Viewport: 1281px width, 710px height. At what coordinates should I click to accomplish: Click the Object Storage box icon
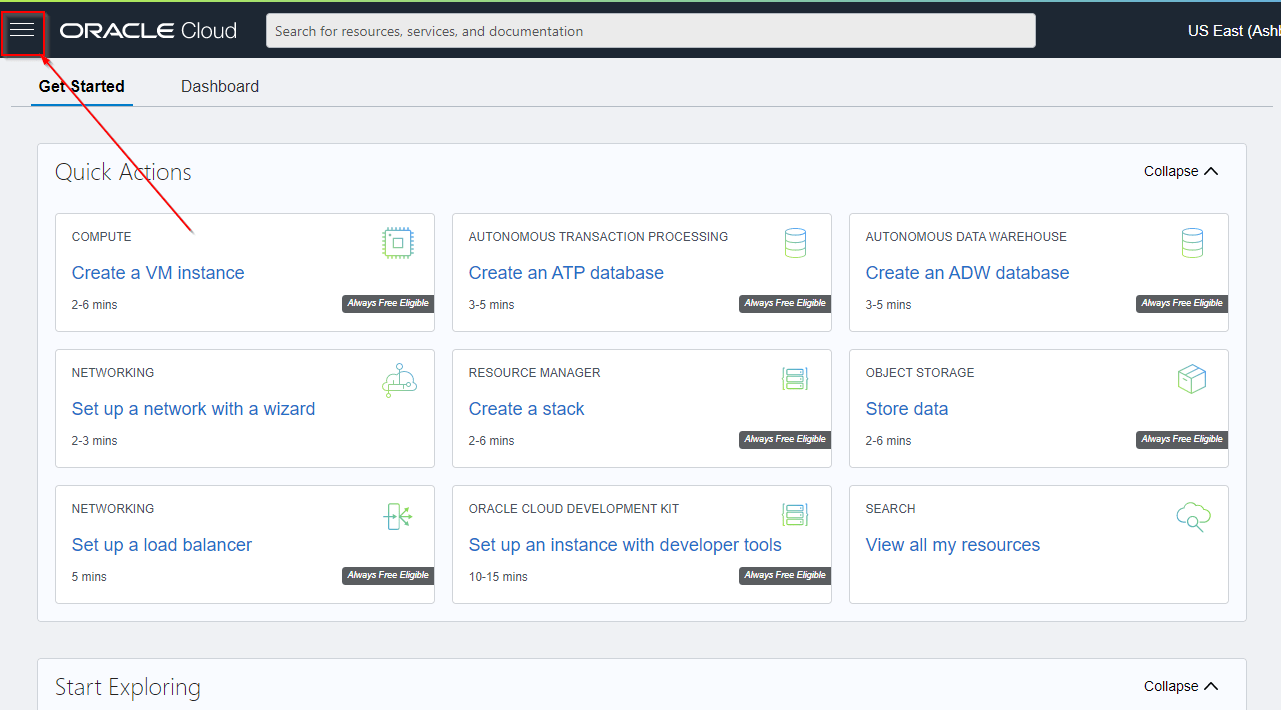[x=1192, y=379]
